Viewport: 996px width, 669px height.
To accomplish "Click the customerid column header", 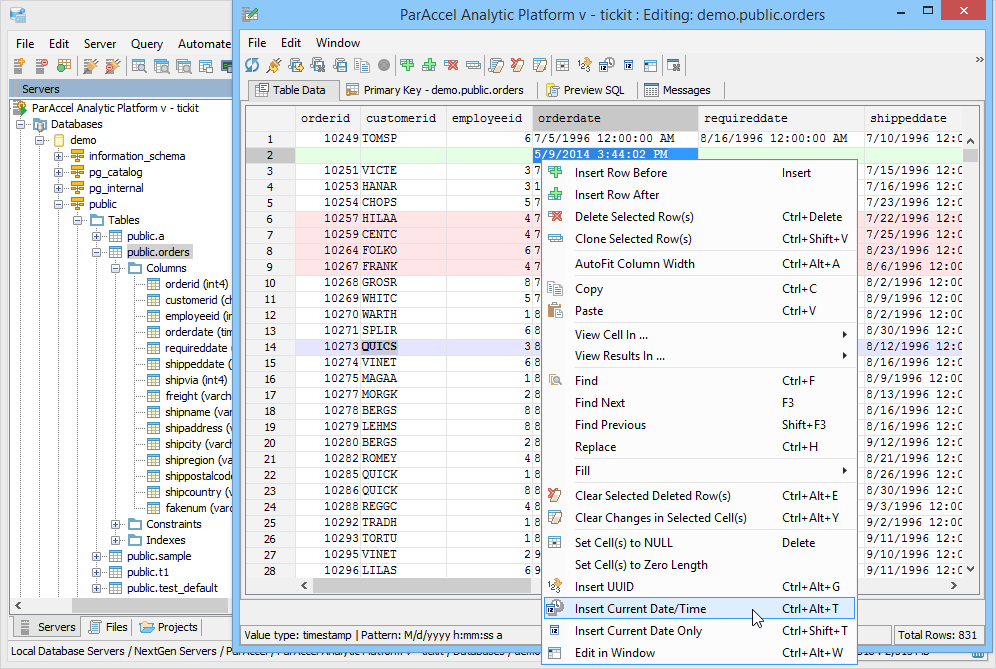I will click(402, 118).
